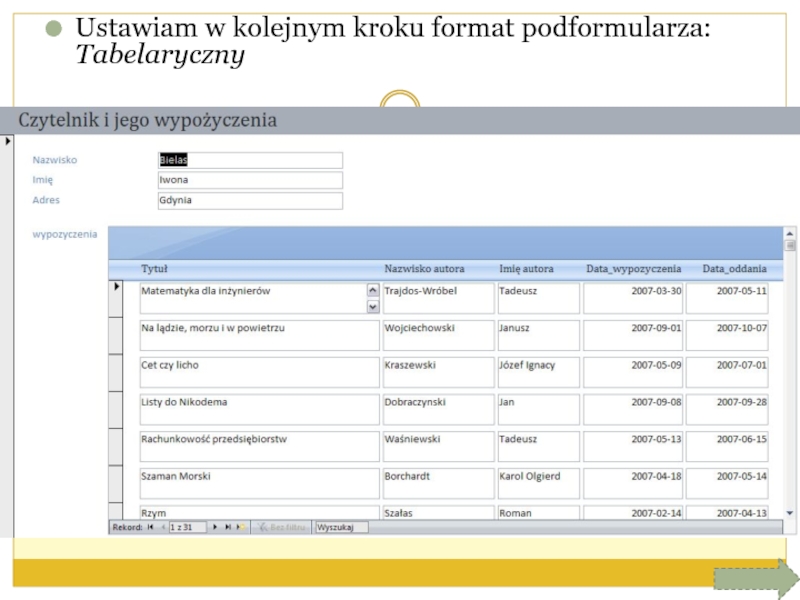Image resolution: width=800 pixels, height=600 pixels.
Task: Jump to last record in navigation bar
Action: pos(228,527)
